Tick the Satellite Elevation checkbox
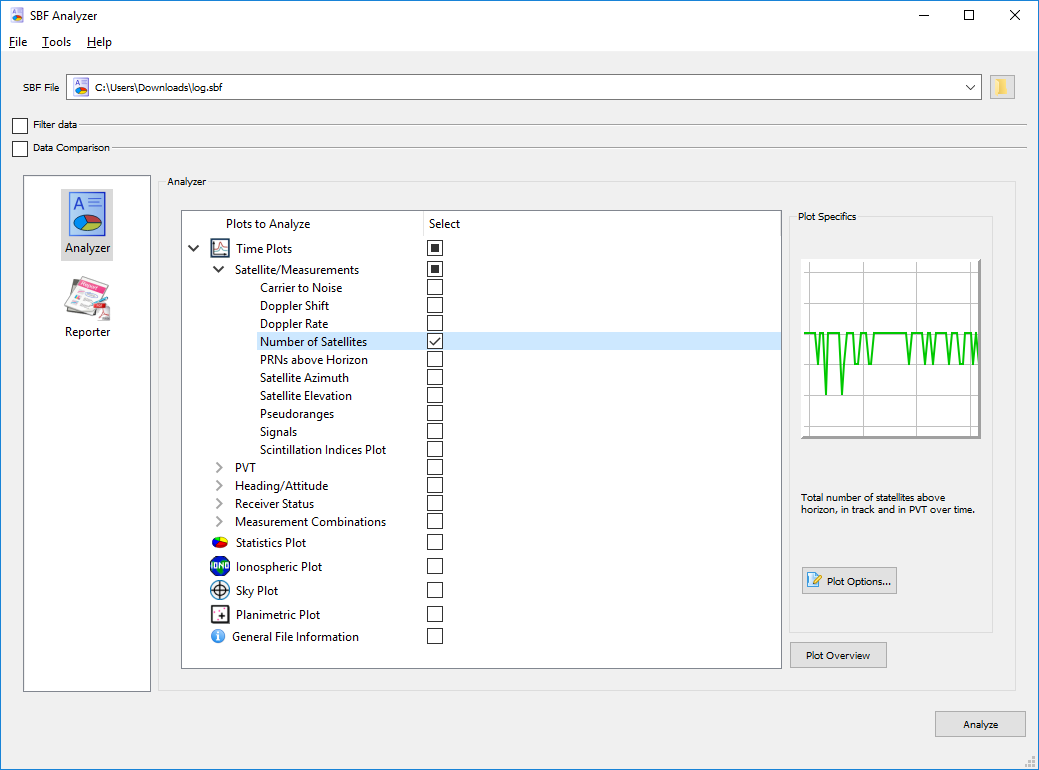The height and width of the screenshot is (770, 1039). point(435,395)
